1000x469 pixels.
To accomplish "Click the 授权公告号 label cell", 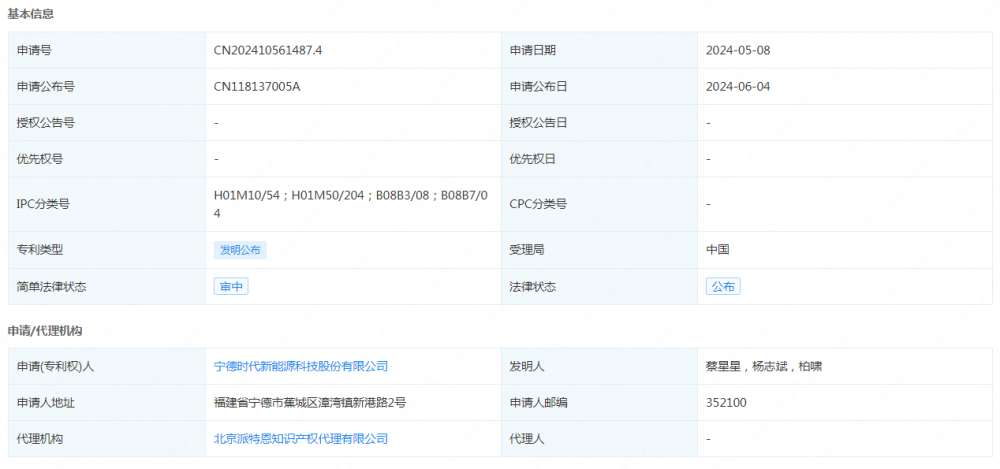I will point(107,123).
